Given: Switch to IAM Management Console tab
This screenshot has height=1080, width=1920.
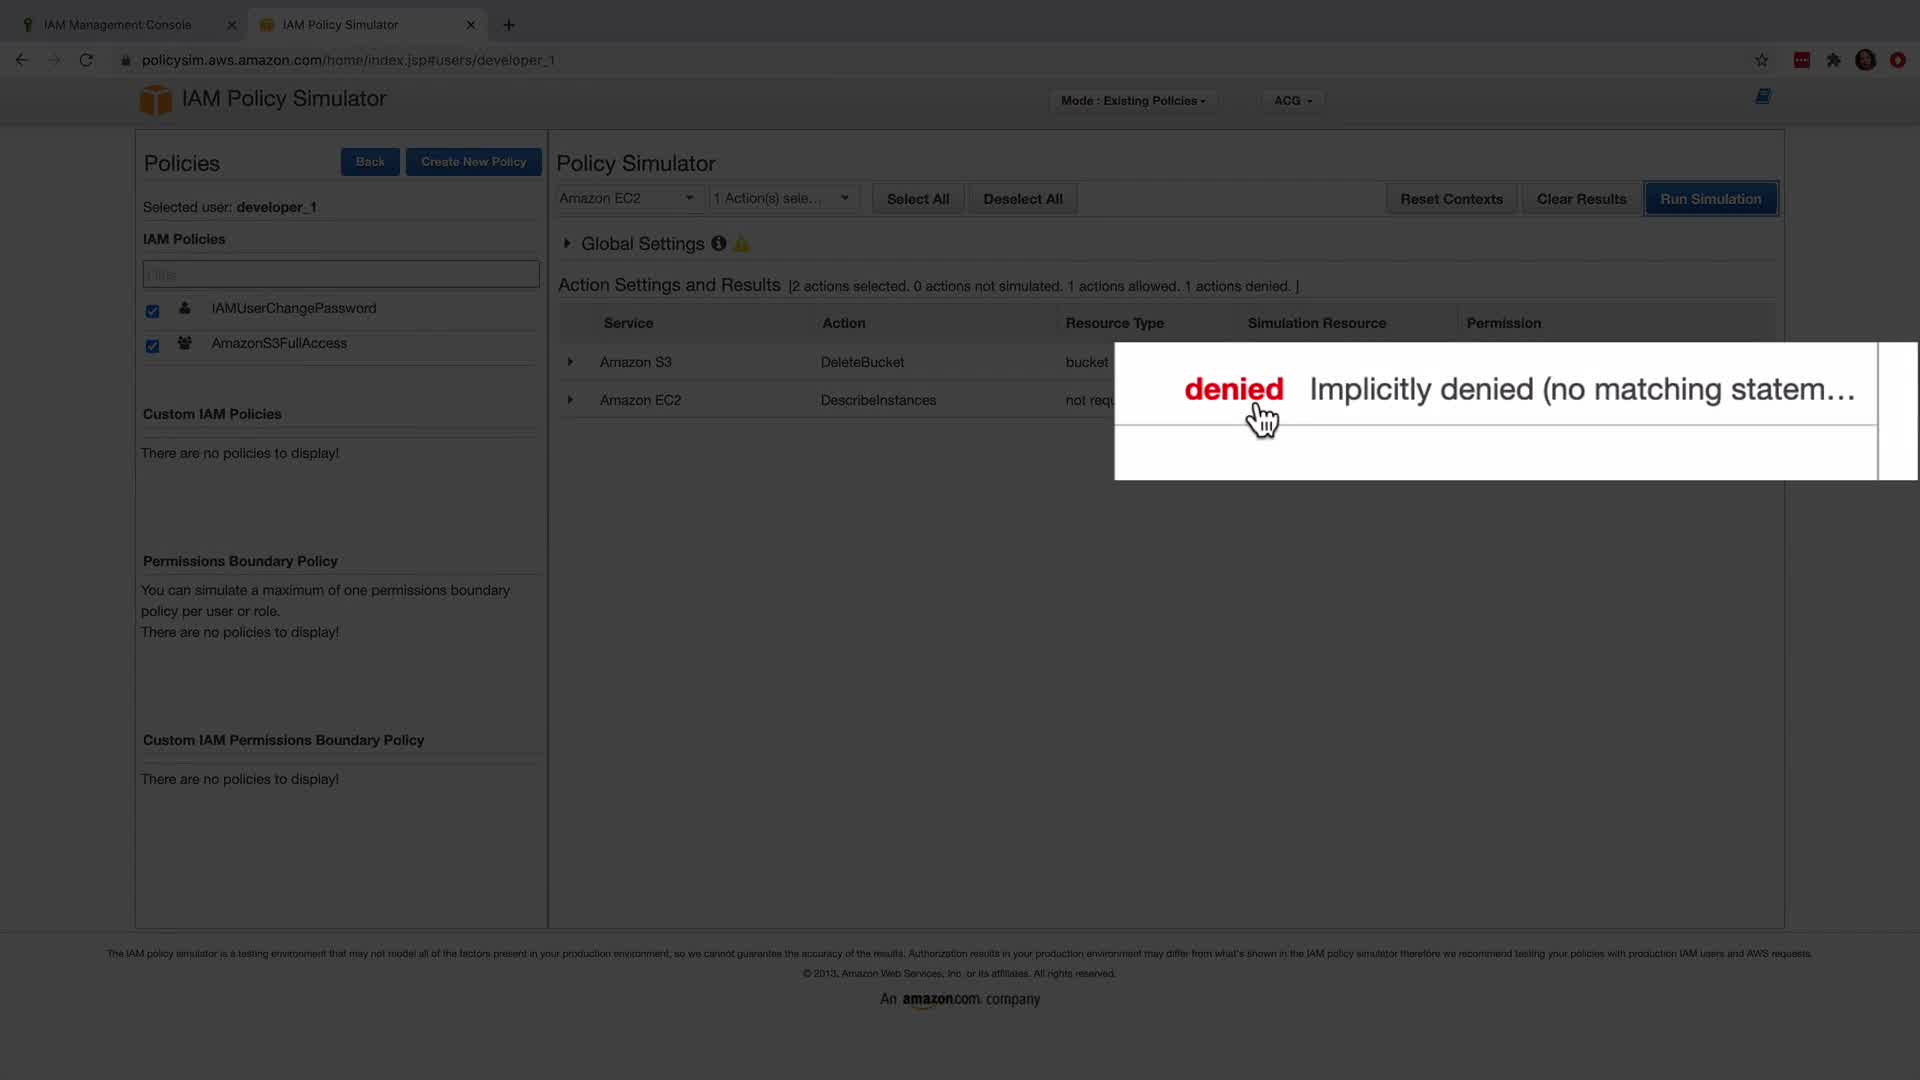Looking at the screenshot, I should coord(117,25).
